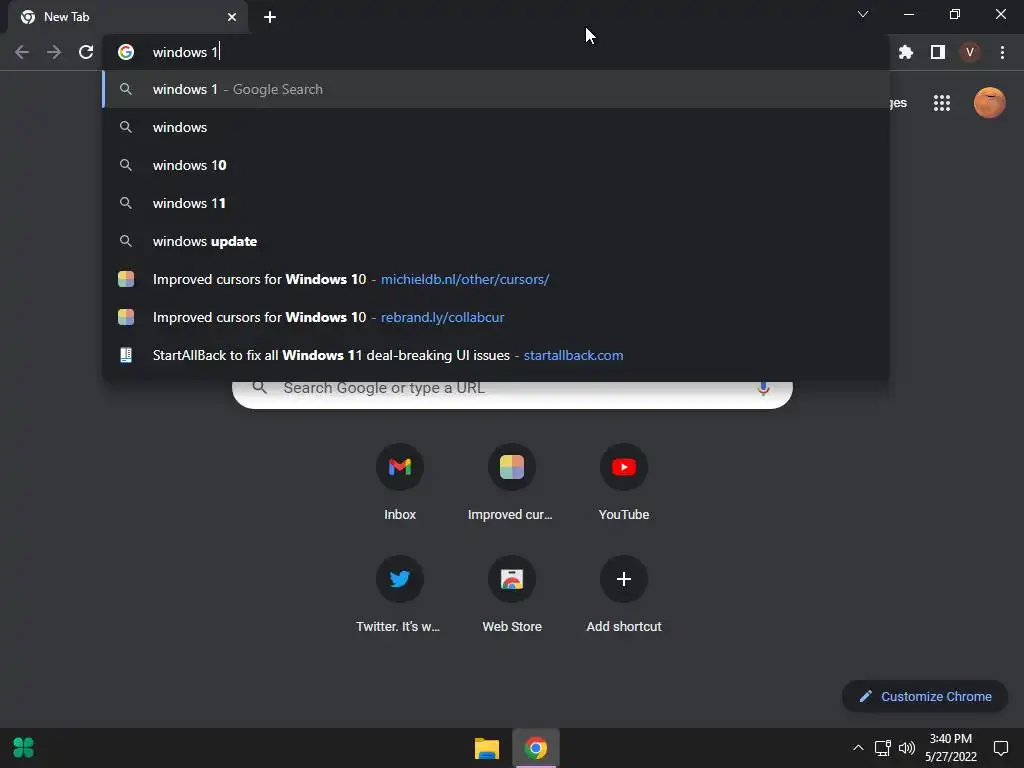The width and height of the screenshot is (1024, 768).
Task: Close the New Tab tab
Action: (232, 17)
